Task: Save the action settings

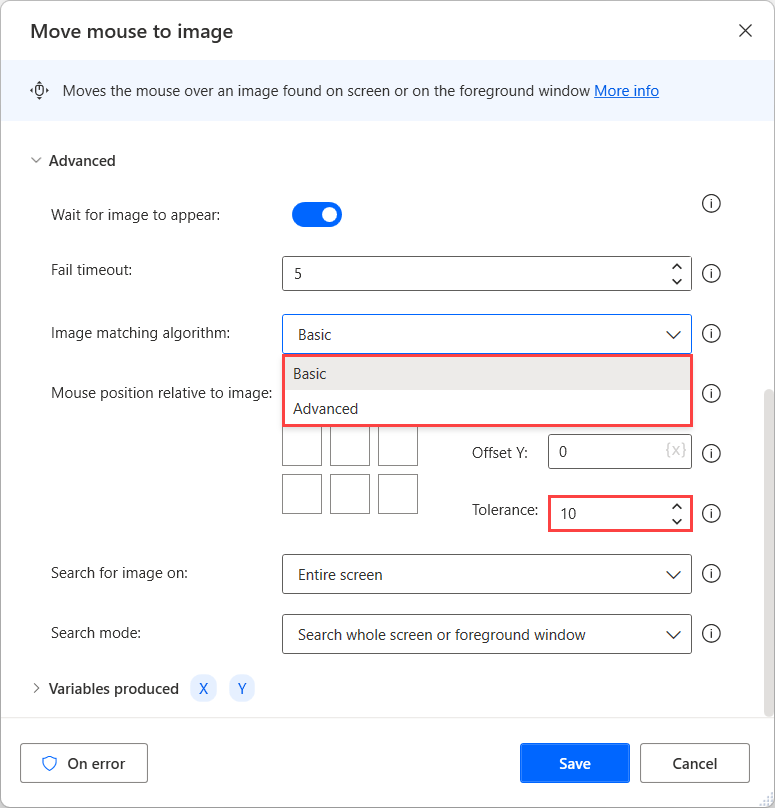Action: coord(574,763)
